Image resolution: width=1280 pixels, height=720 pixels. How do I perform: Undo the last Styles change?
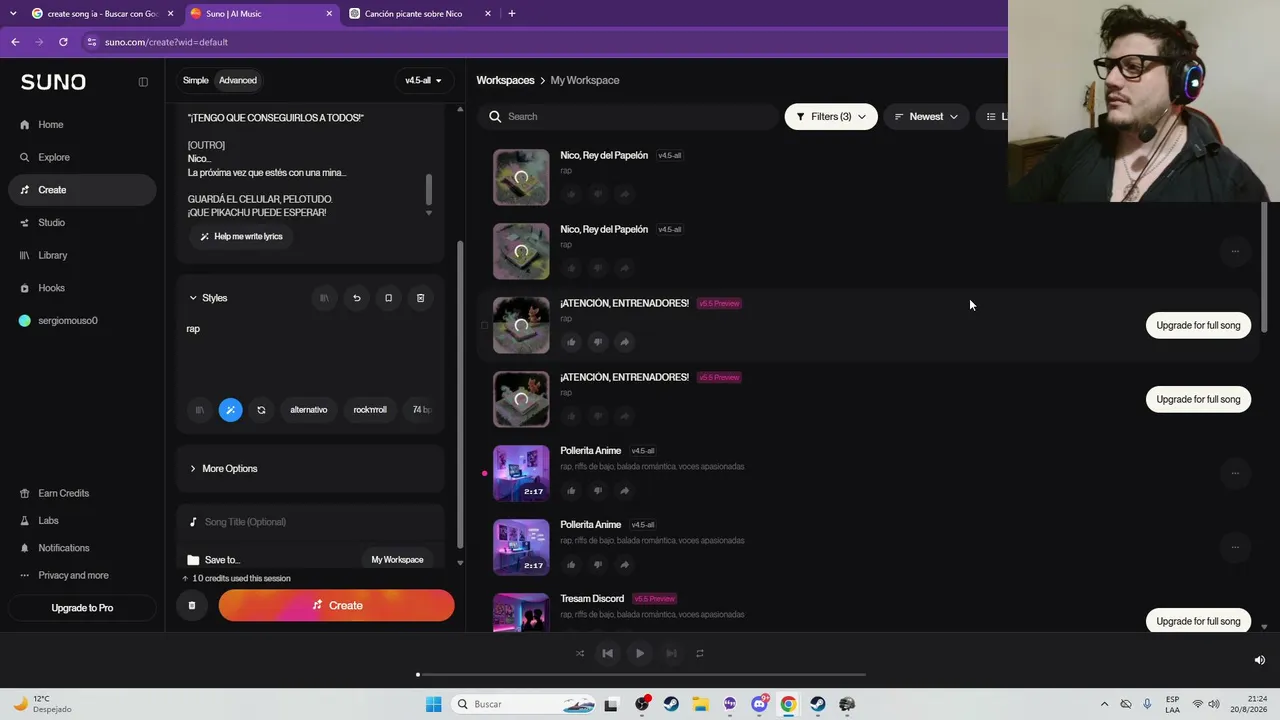356,298
